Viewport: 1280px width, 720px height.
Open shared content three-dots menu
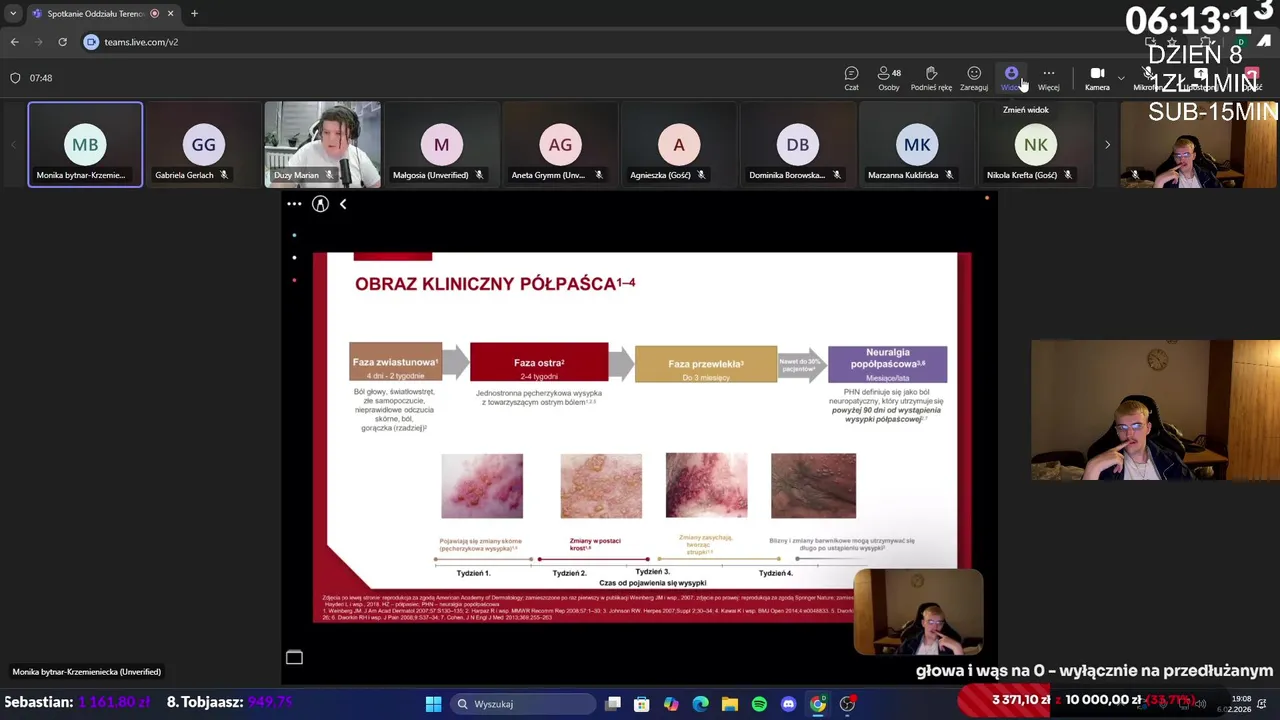click(x=294, y=204)
